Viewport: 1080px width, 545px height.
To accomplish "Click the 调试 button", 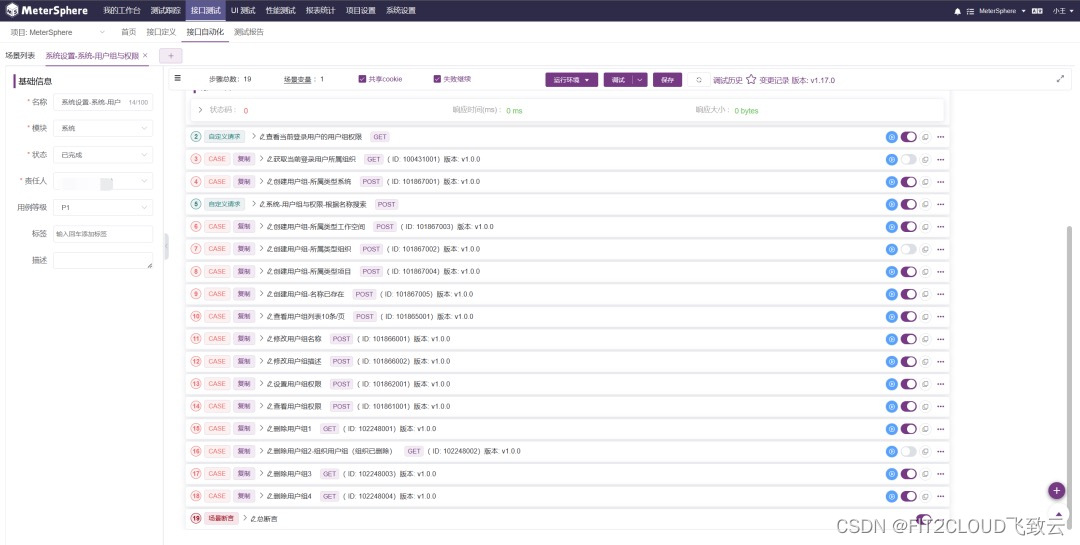I will click(619, 80).
